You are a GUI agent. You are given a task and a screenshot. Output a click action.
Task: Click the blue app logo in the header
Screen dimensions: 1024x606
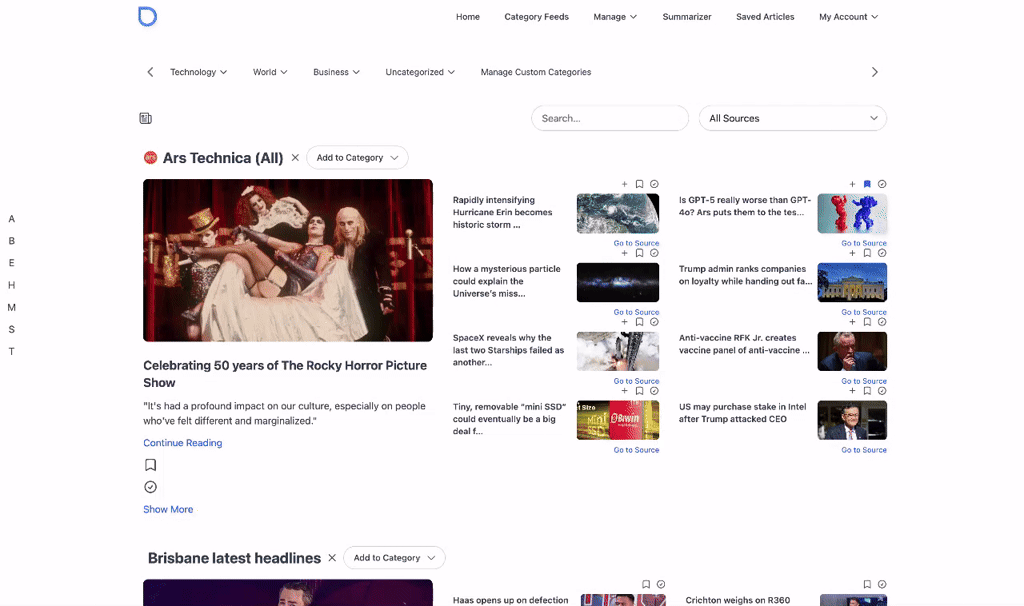[148, 16]
